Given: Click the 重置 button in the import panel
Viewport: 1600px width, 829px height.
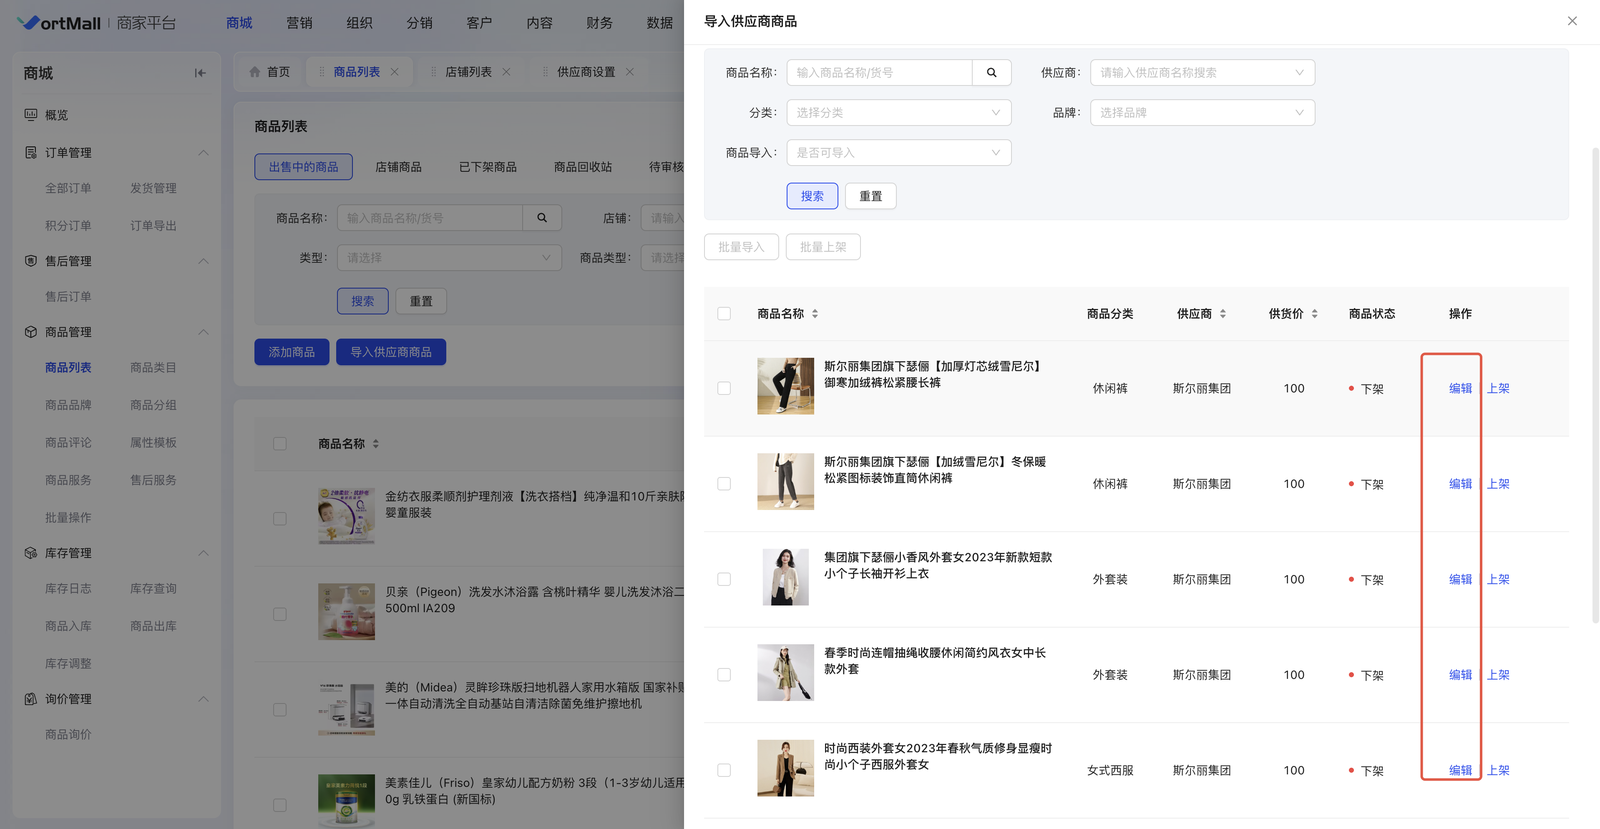Looking at the screenshot, I should tap(870, 196).
